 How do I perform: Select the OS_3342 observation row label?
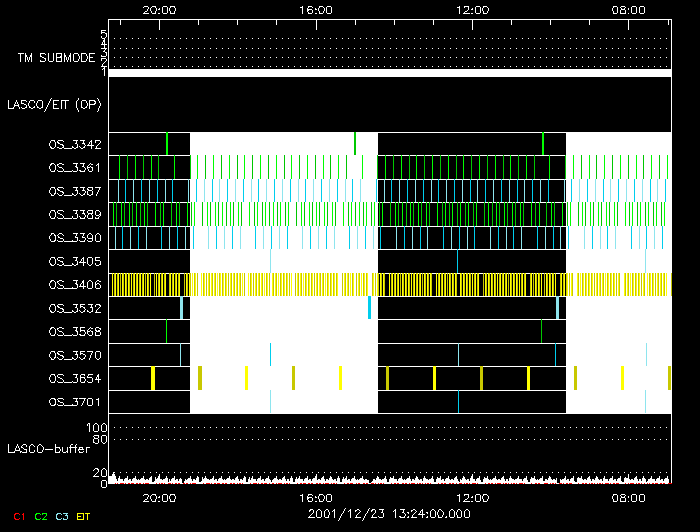74,144
